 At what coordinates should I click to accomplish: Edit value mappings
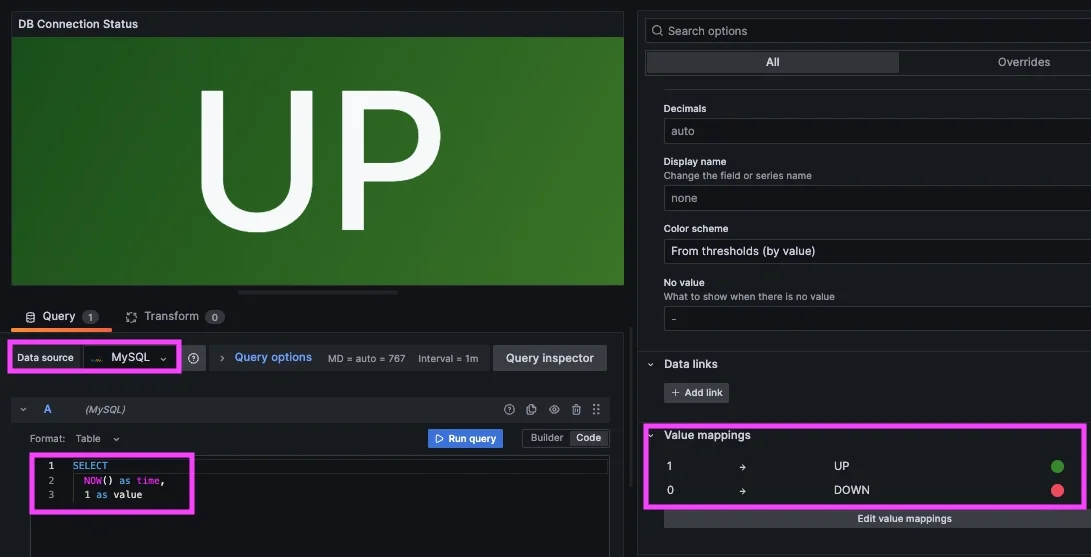pos(877,519)
